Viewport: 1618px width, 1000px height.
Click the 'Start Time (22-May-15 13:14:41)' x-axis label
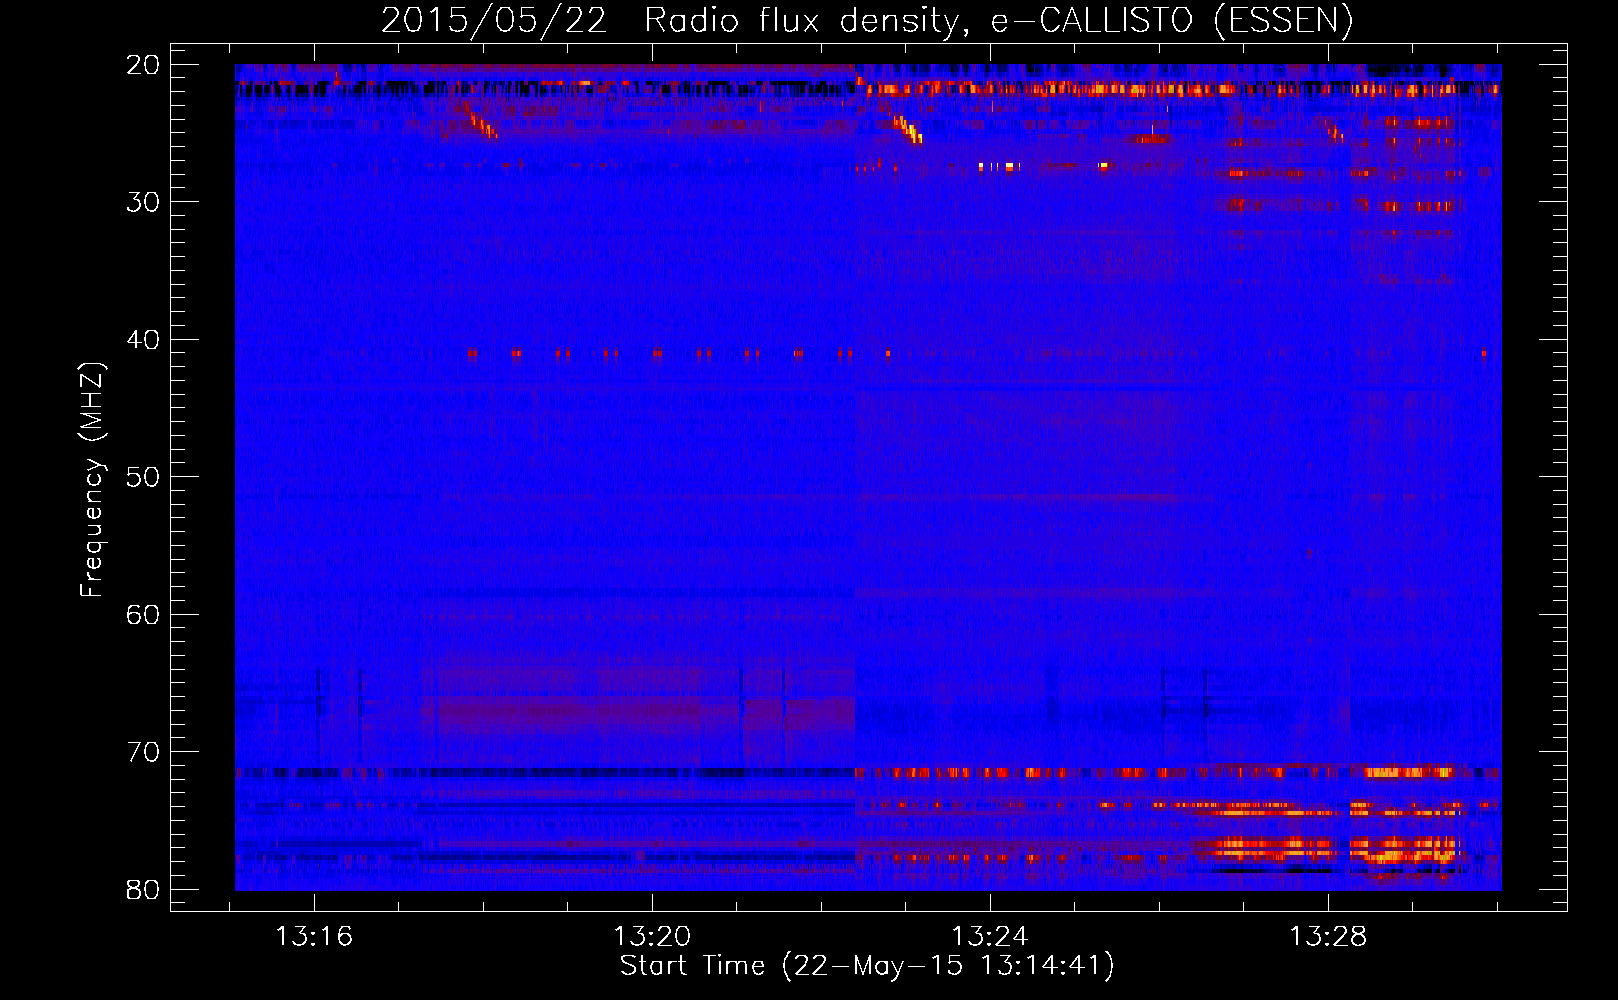[x=867, y=966]
